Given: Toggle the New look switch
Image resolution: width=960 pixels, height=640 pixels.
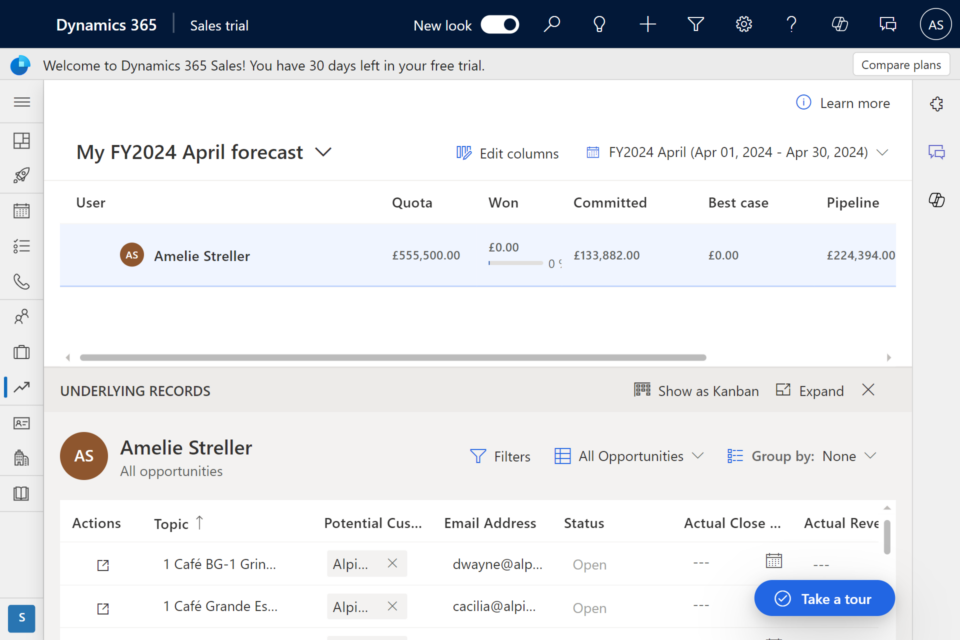Looking at the screenshot, I should coord(500,25).
